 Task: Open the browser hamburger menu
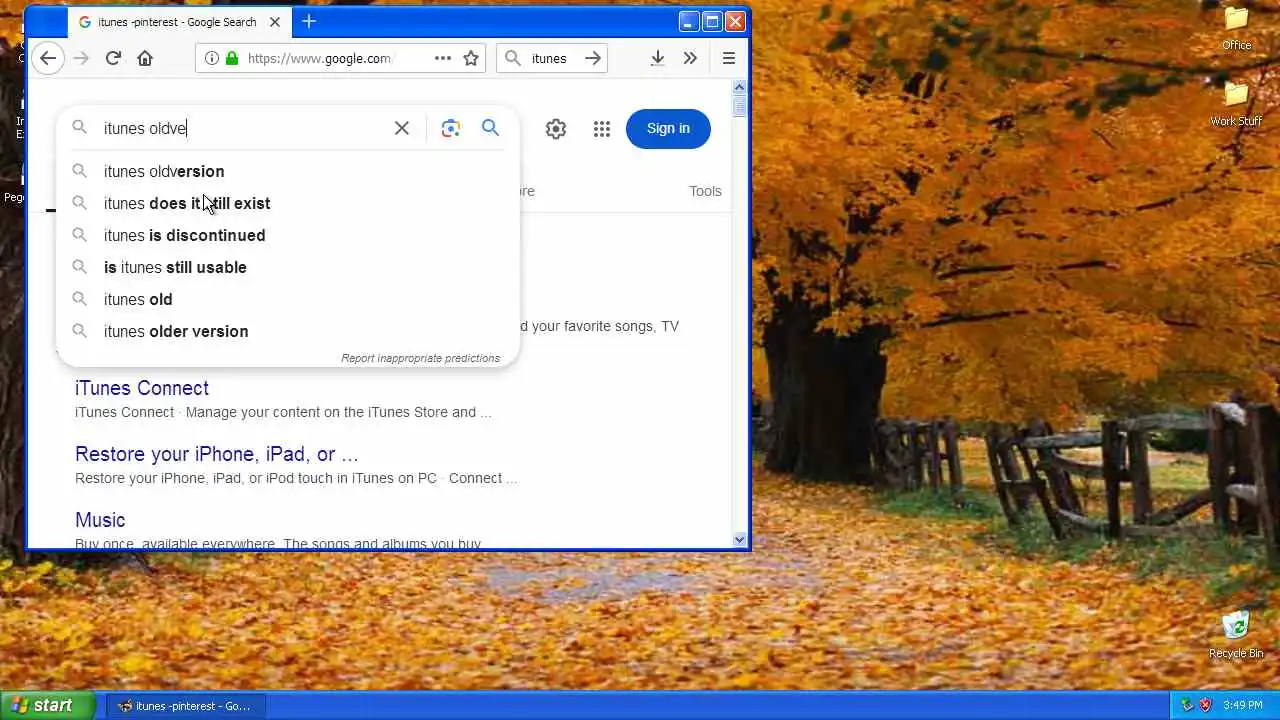point(729,58)
